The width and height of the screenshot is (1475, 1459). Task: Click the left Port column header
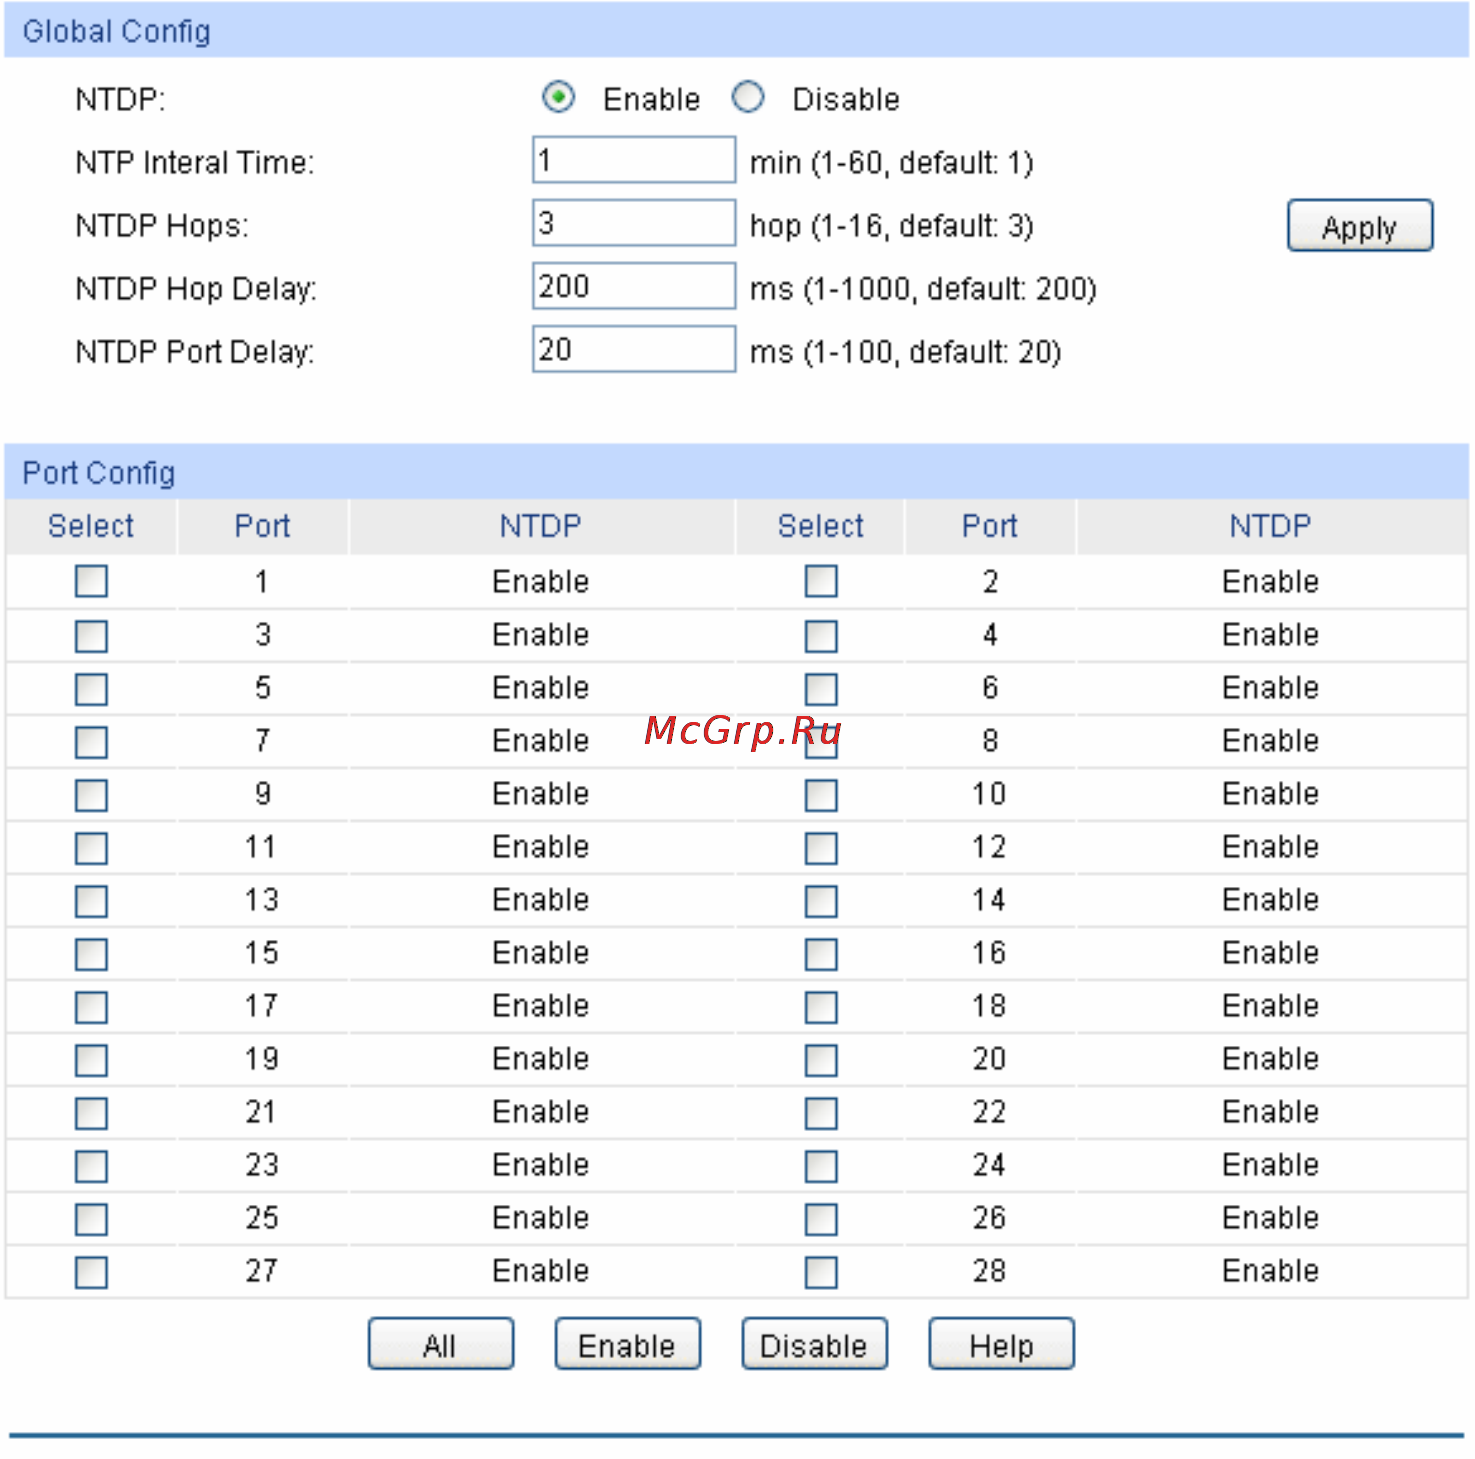(x=262, y=526)
